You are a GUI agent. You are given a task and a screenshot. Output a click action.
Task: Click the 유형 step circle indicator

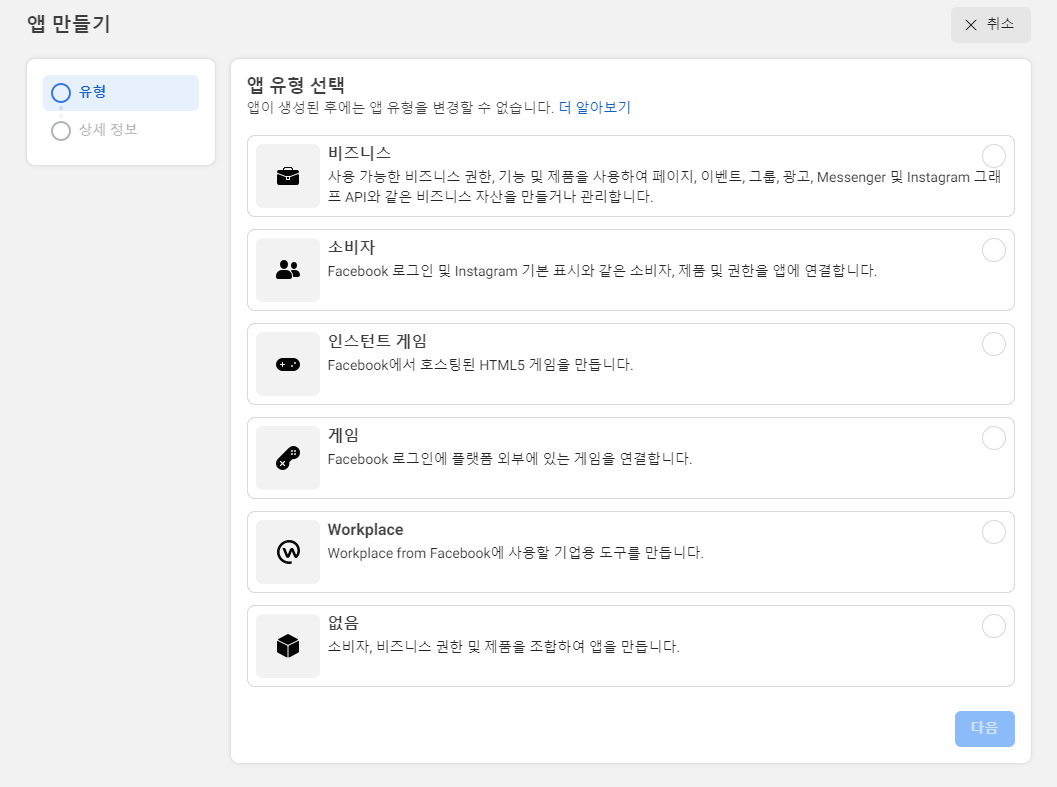[x=61, y=93]
